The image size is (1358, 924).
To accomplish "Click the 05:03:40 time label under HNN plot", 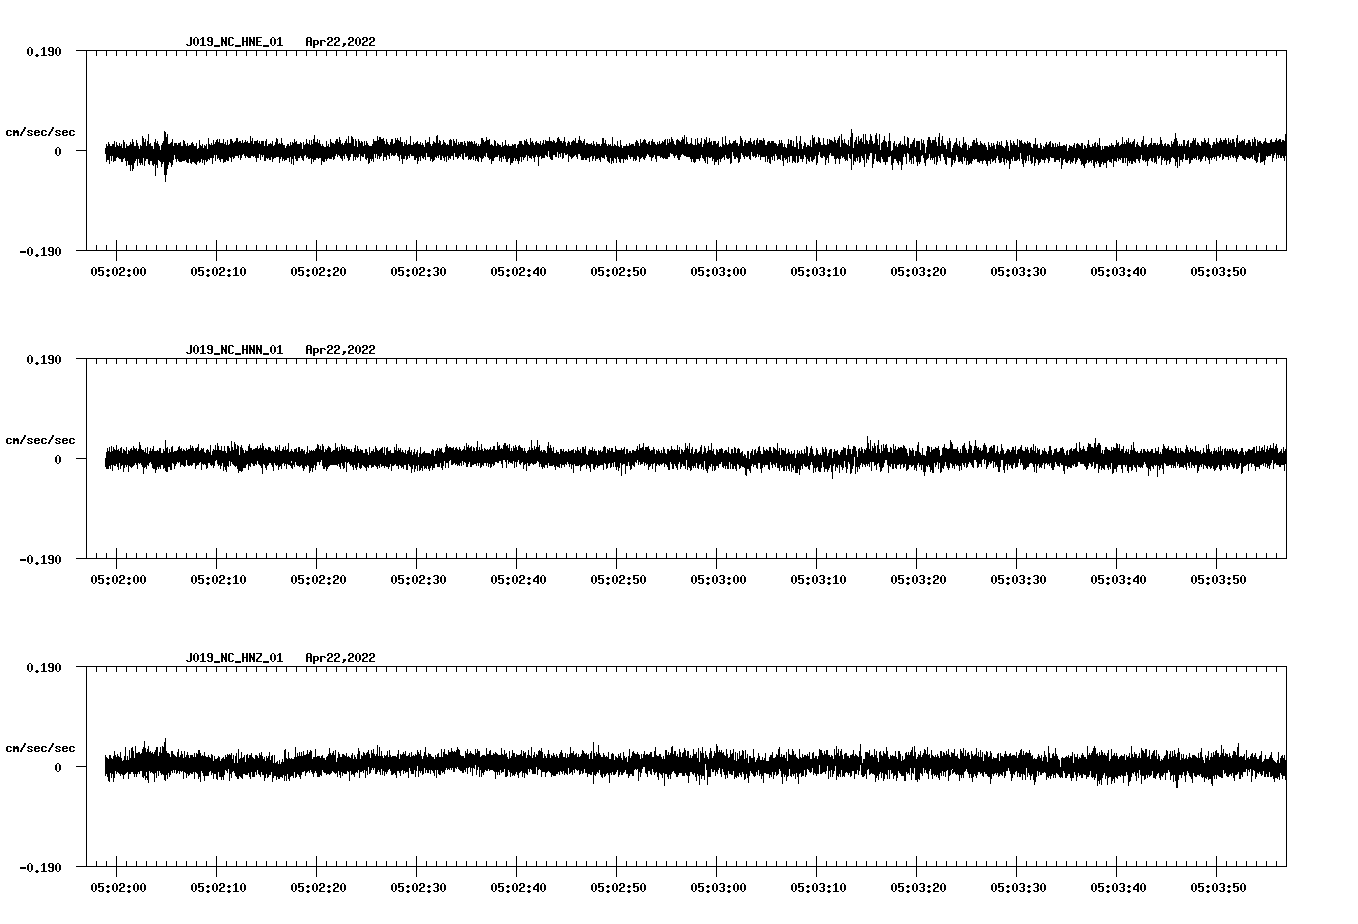I will point(1118,580).
